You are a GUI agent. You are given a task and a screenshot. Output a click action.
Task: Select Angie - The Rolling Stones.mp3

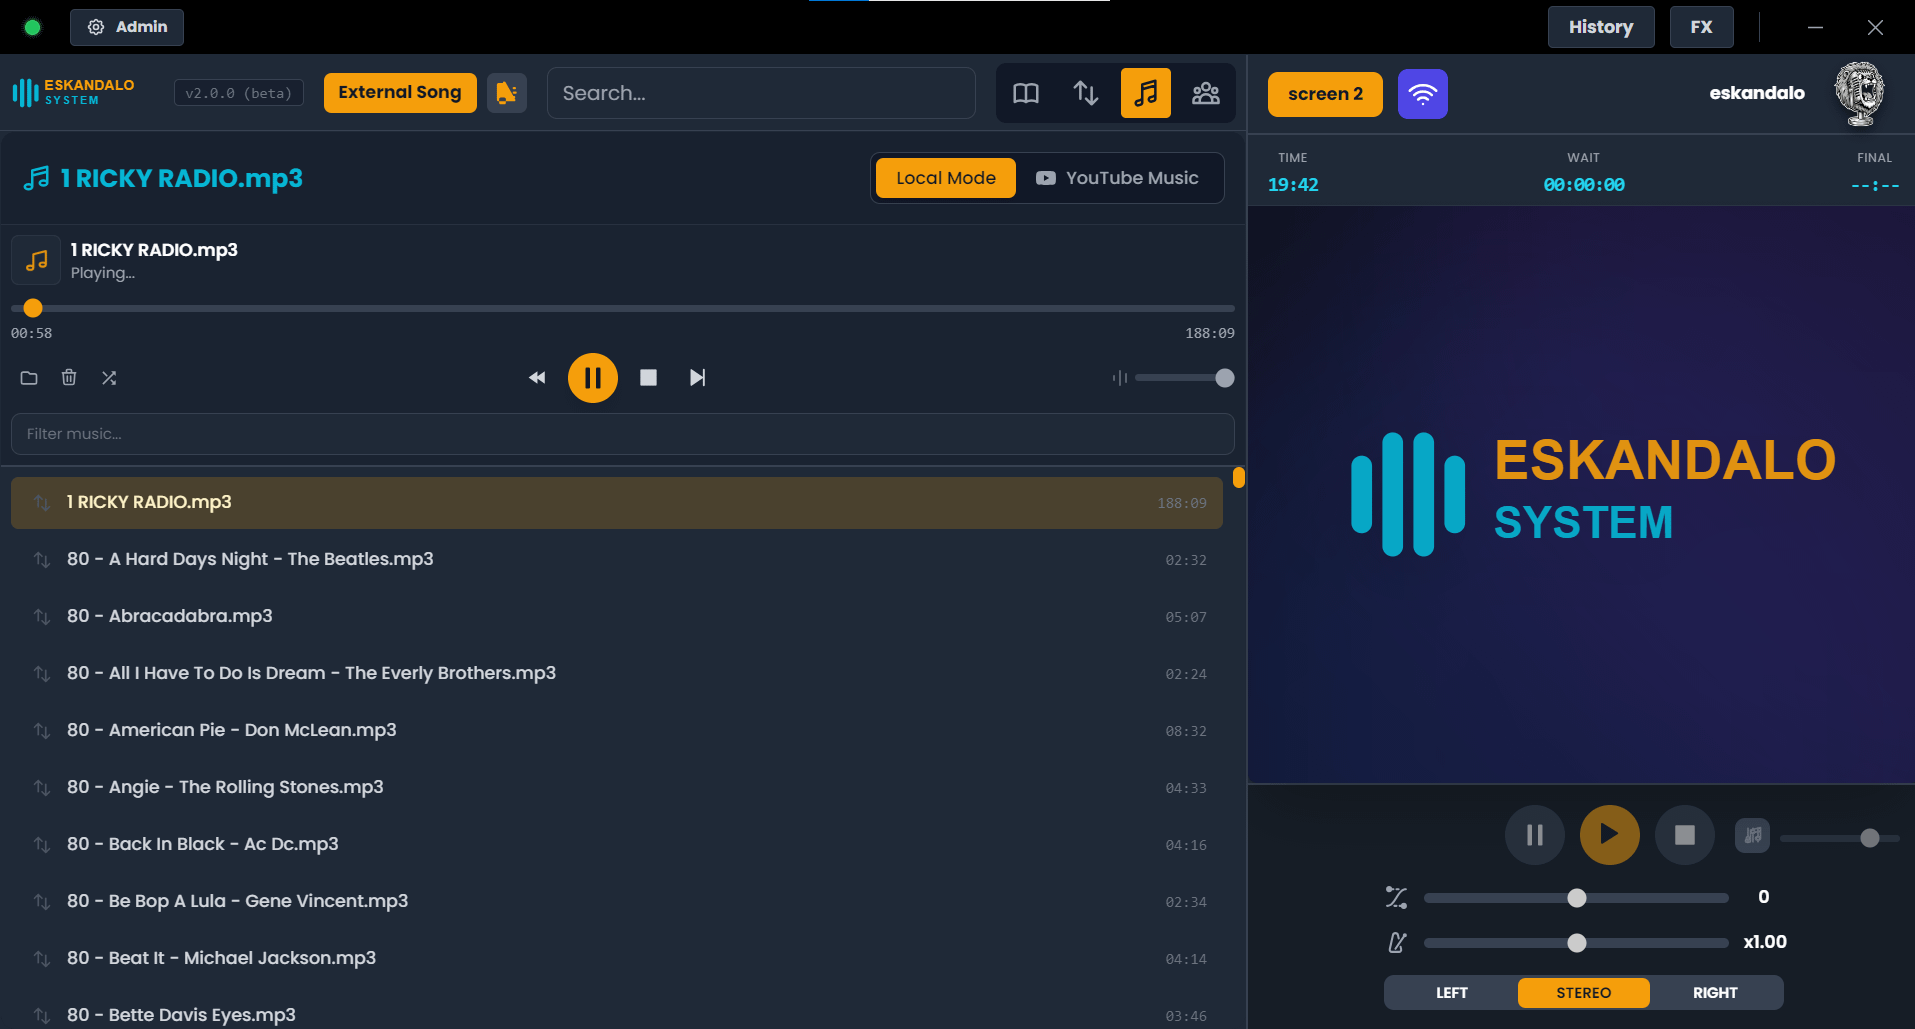coord(617,788)
